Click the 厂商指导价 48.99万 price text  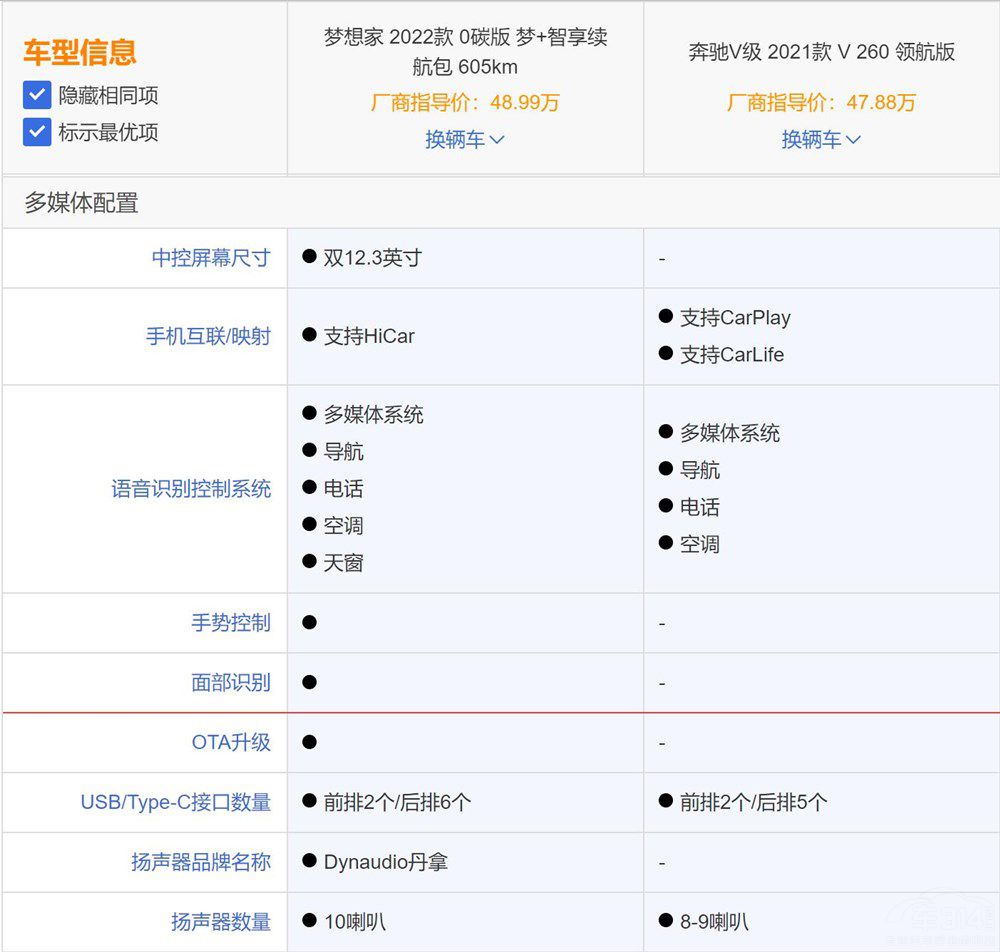pyautogui.click(x=466, y=102)
